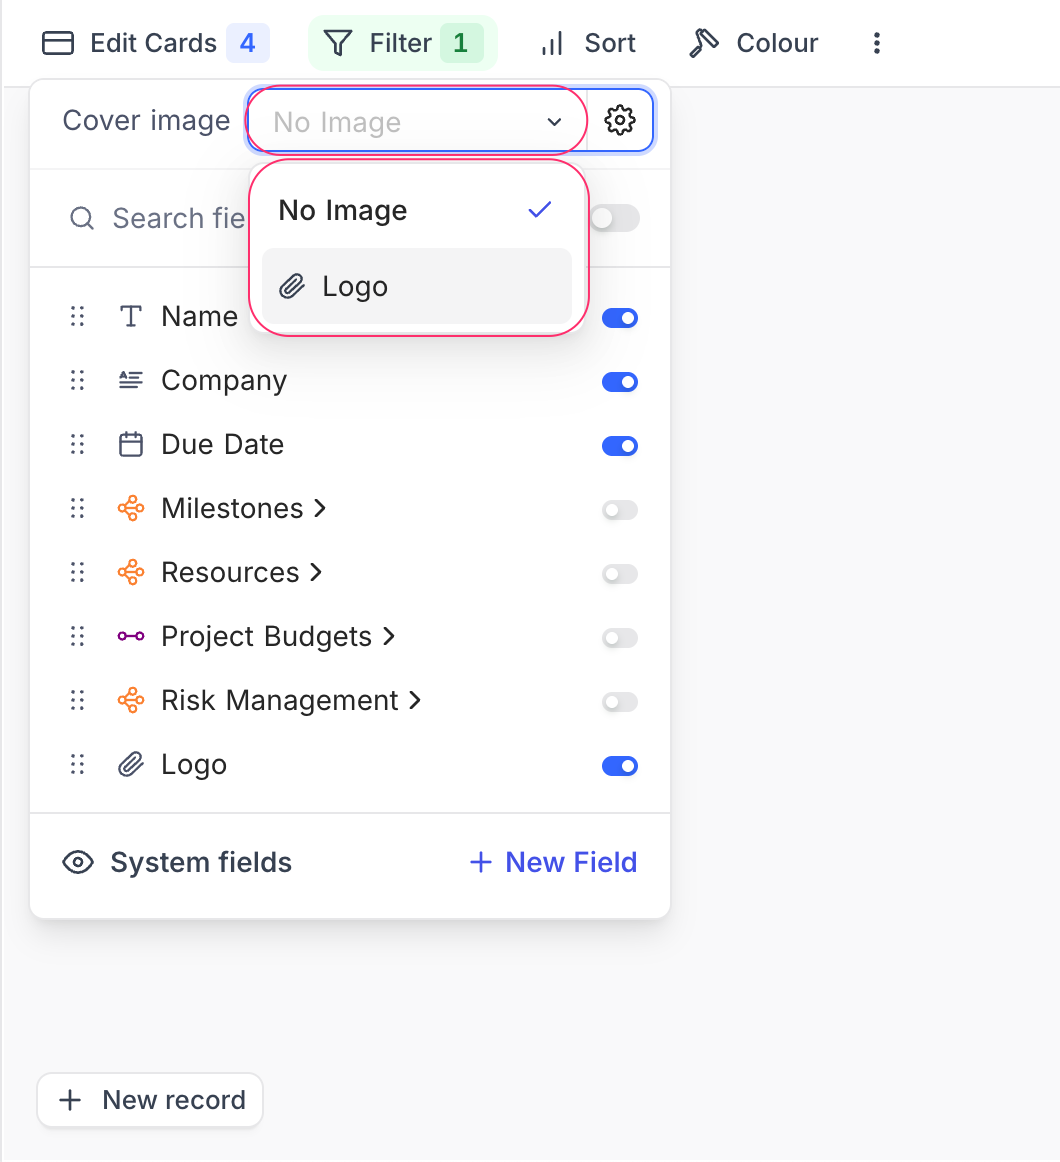The width and height of the screenshot is (1060, 1162).
Task: Disable the Due Date field toggle
Action: click(x=620, y=446)
